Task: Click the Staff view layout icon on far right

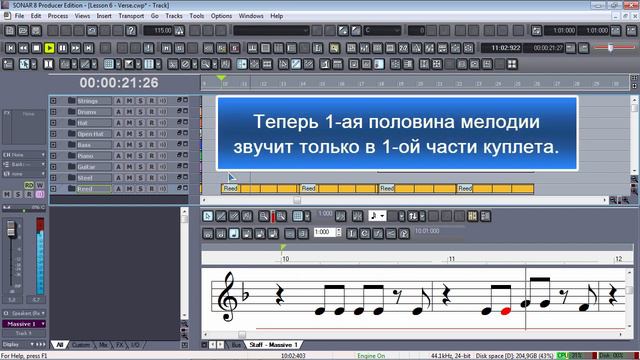Action: click(485, 216)
